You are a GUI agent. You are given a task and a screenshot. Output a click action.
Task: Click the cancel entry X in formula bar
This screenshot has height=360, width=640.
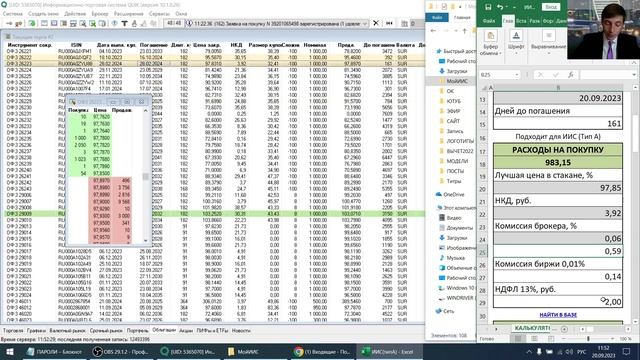(540, 75)
